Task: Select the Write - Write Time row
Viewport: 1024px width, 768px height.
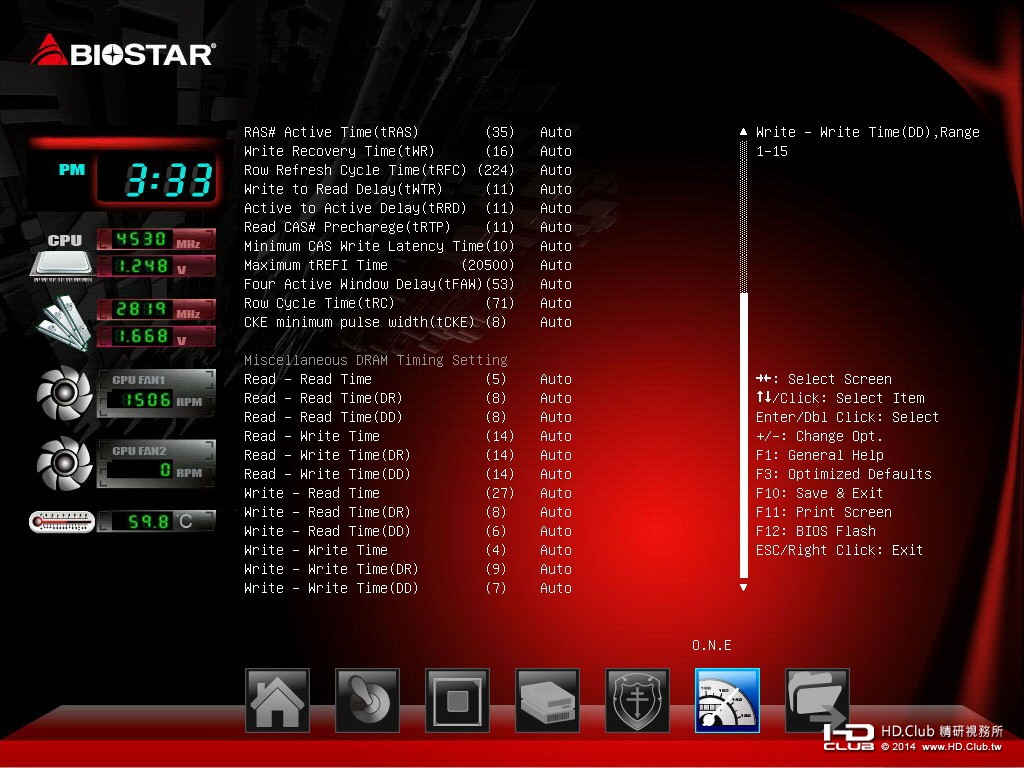Action: [408, 550]
